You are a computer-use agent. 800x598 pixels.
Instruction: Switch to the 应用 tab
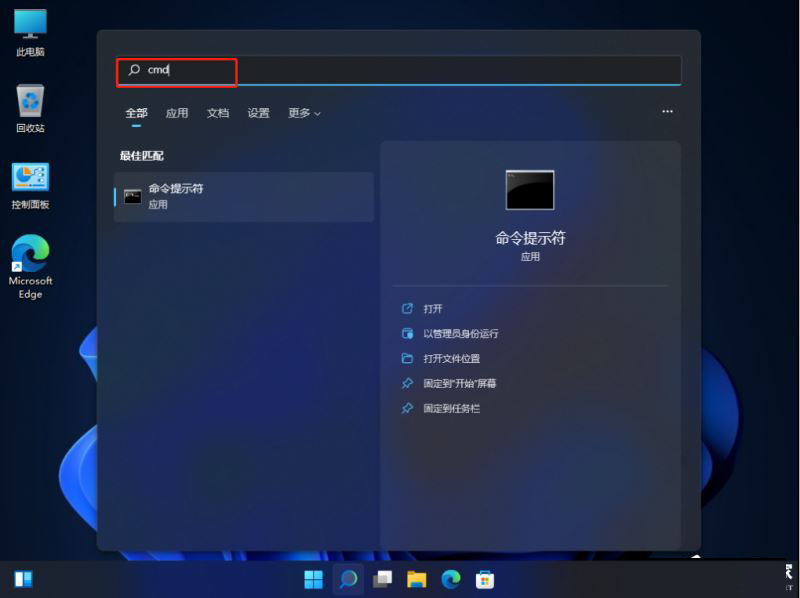pos(177,113)
